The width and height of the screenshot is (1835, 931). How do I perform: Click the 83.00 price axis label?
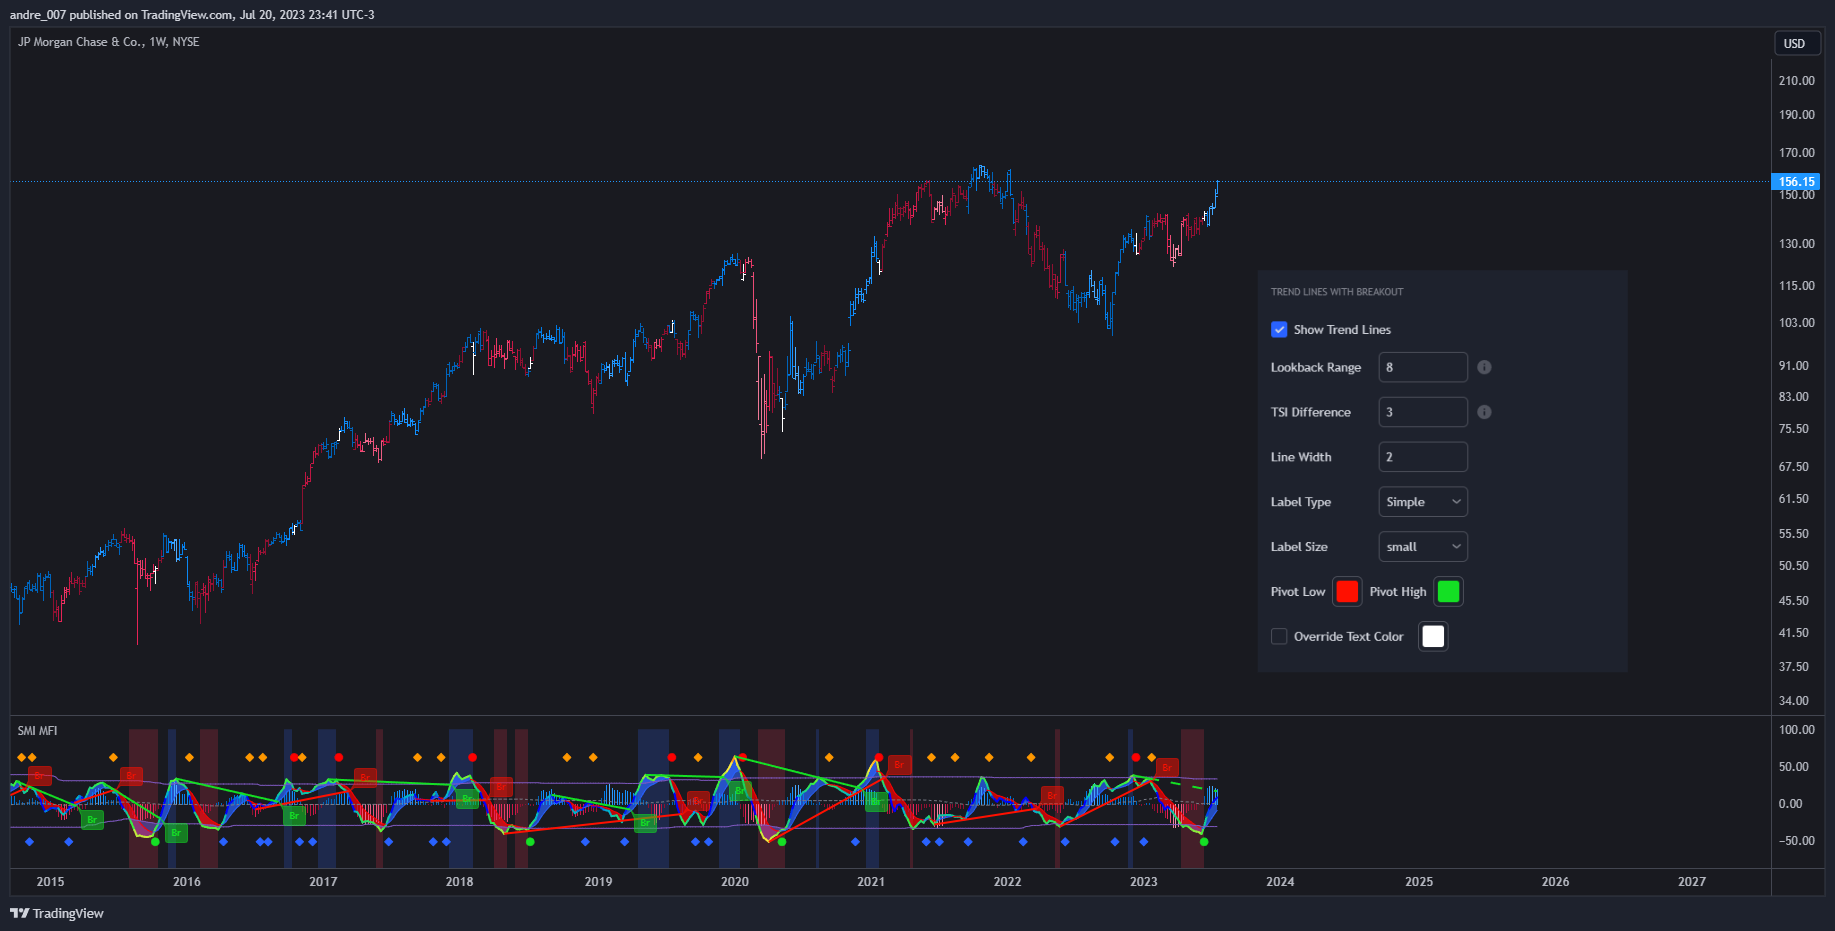pyautogui.click(x=1794, y=397)
